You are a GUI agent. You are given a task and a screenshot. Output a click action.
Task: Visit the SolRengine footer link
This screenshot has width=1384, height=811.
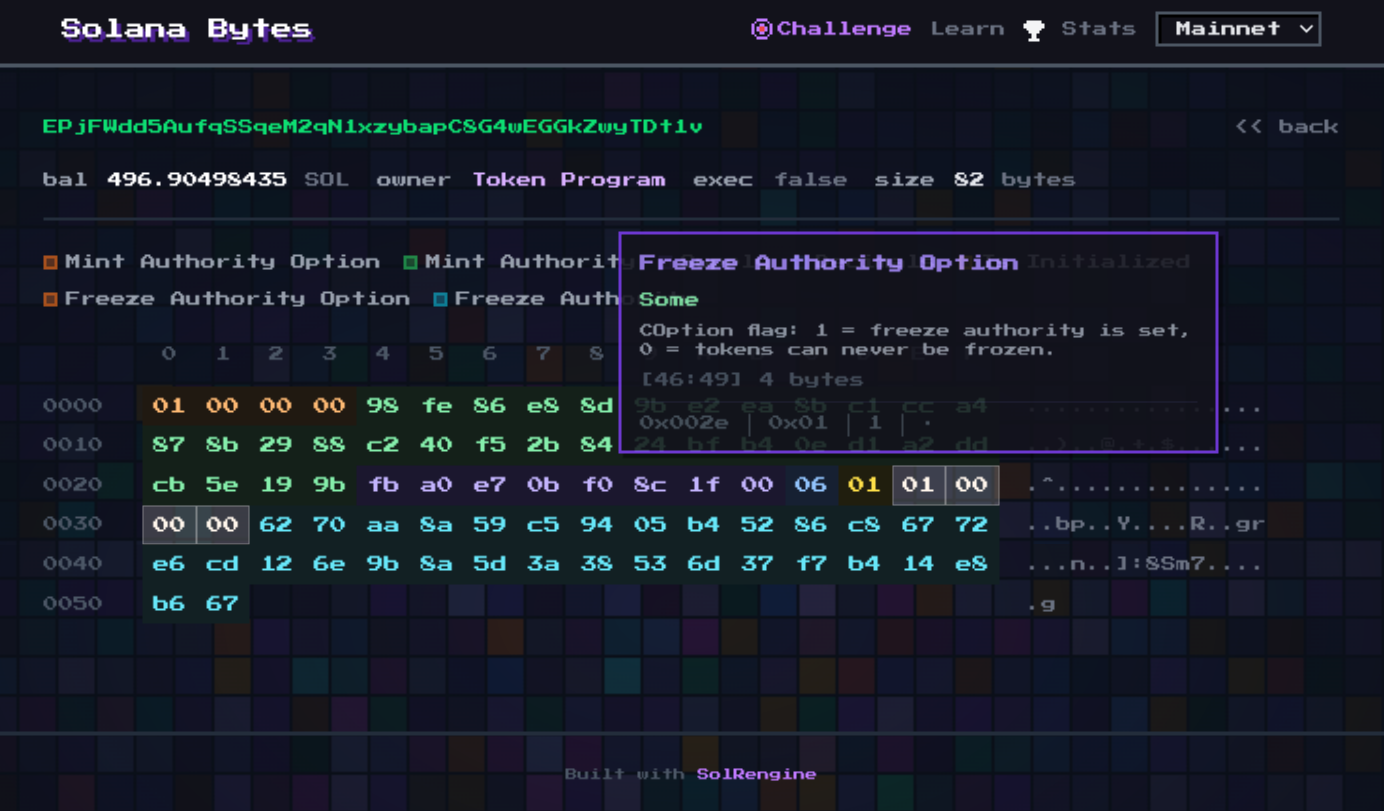(x=756, y=774)
